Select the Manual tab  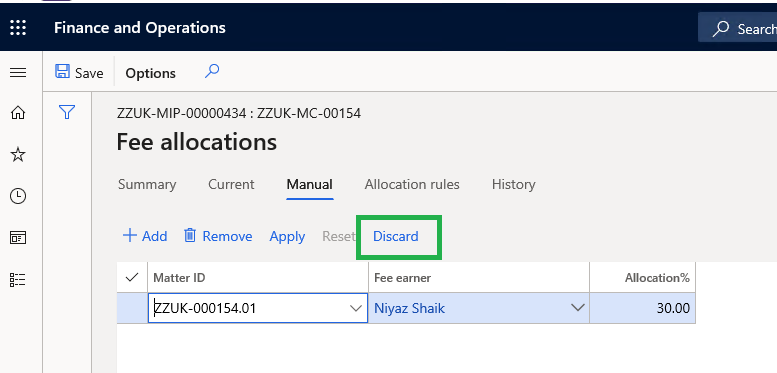pos(309,184)
